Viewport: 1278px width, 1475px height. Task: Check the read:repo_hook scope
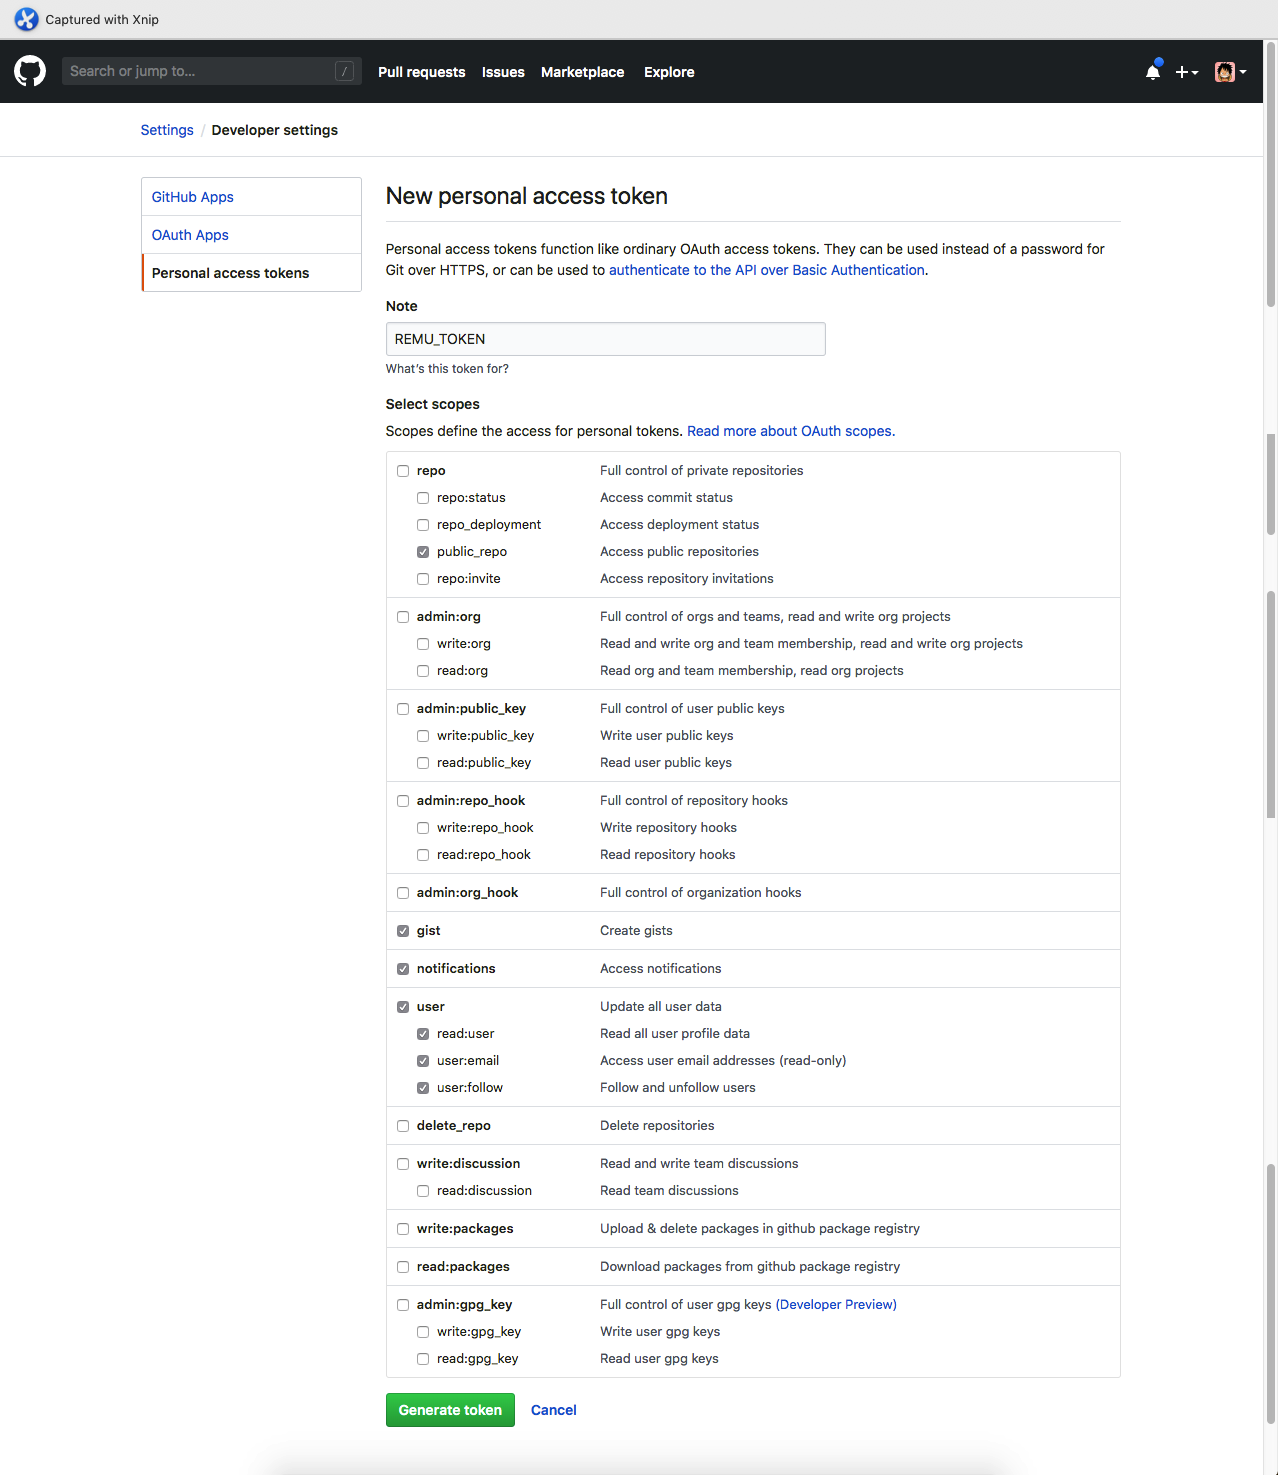pos(423,855)
